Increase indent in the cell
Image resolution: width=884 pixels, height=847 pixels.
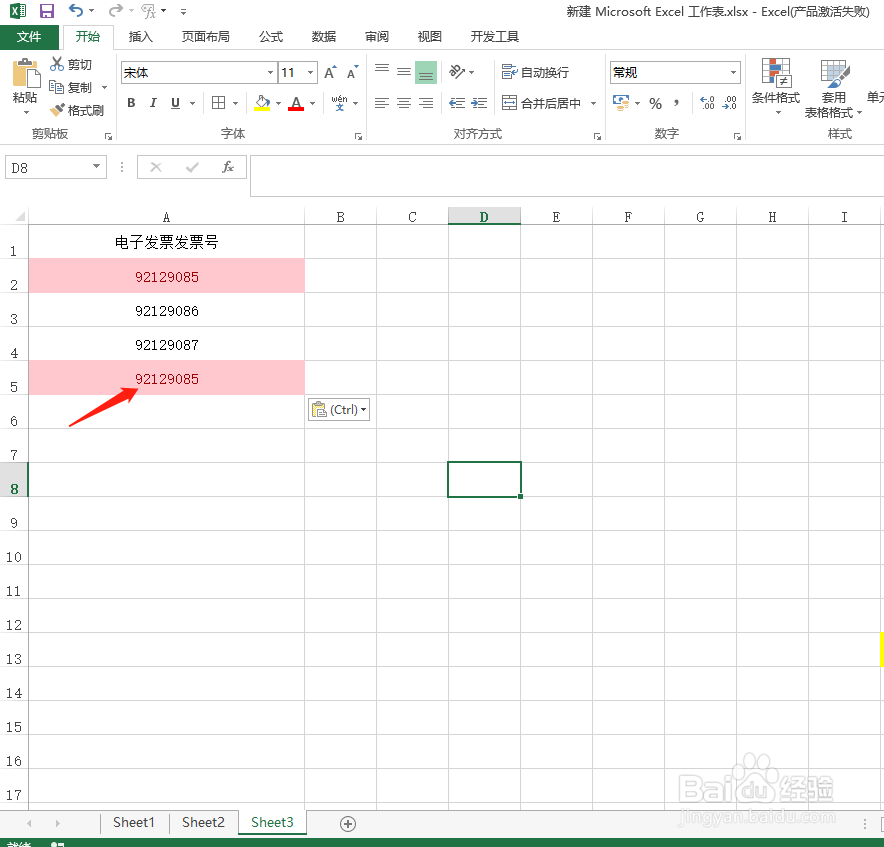[479, 103]
